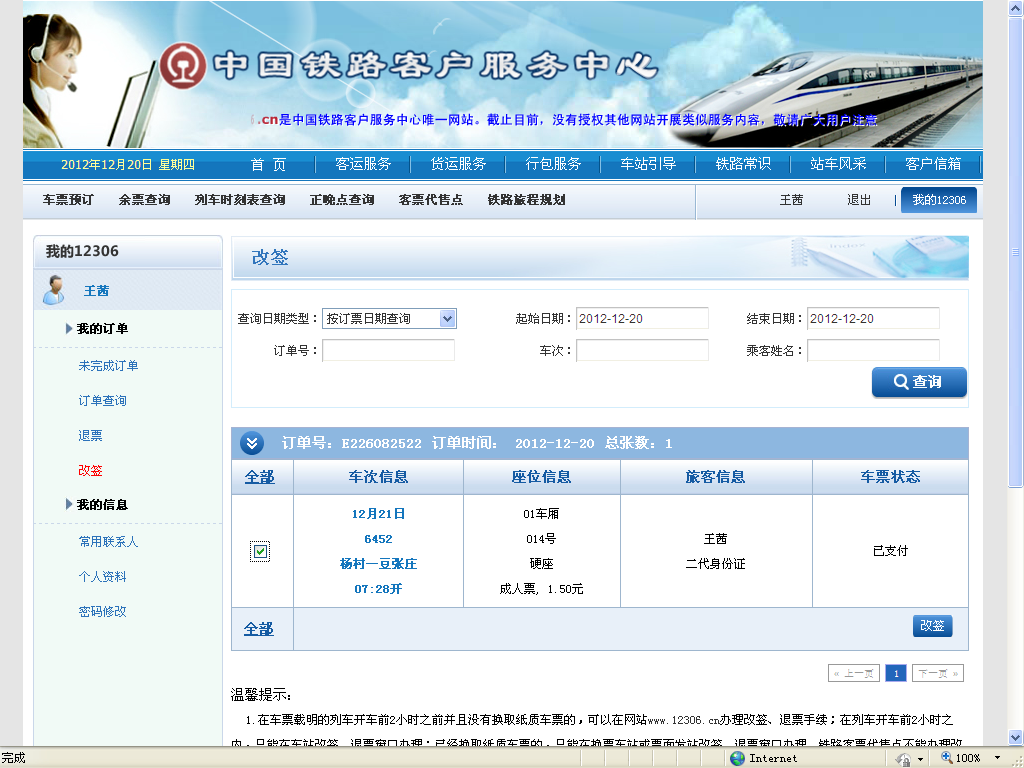Image resolution: width=1024 pixels, height=768 pixels.
Task: Focus the 结束日期 date field
Action: point(873,319)
